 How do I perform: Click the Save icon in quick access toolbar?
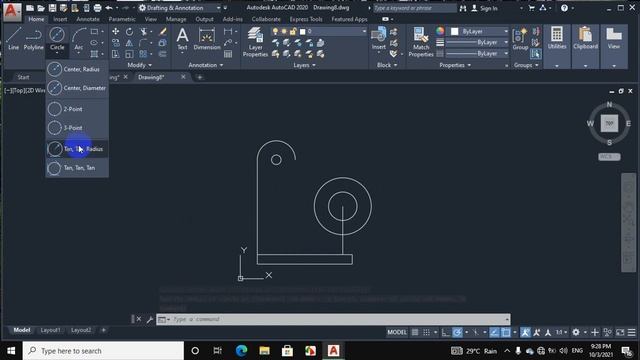[52, 8]
